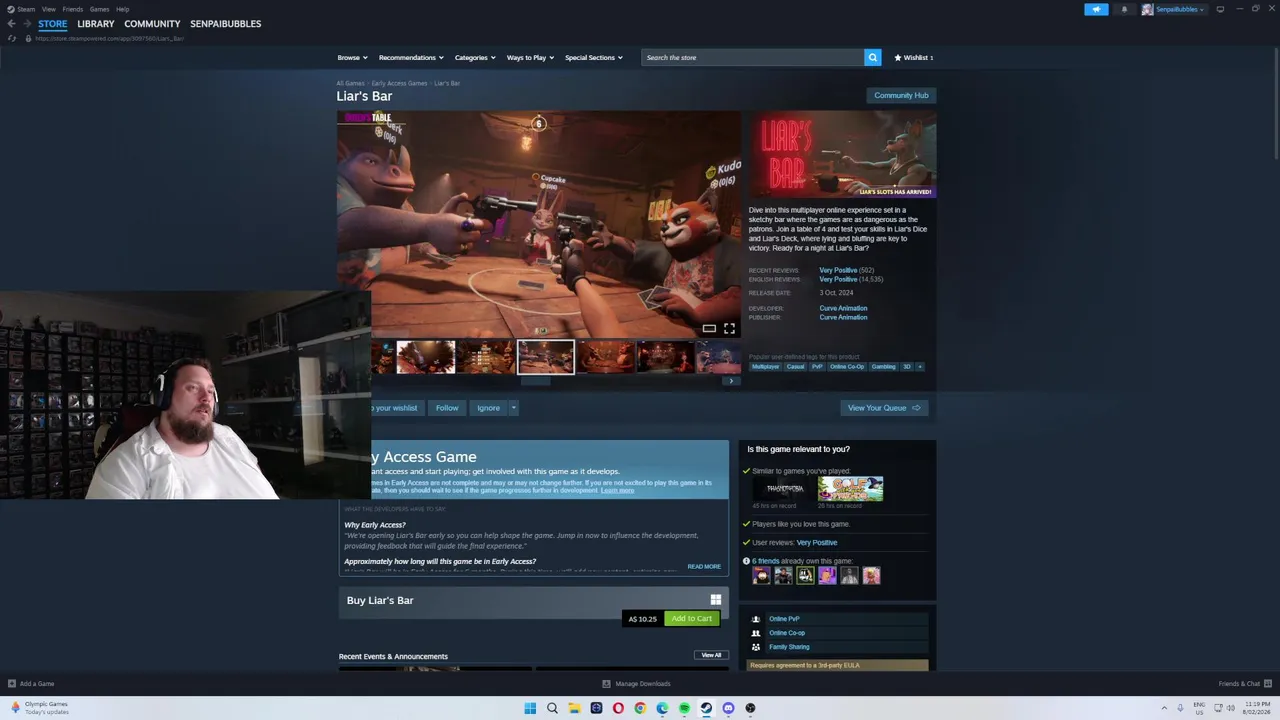
Task: Click View All for recent events
Action: click(711, 655)
